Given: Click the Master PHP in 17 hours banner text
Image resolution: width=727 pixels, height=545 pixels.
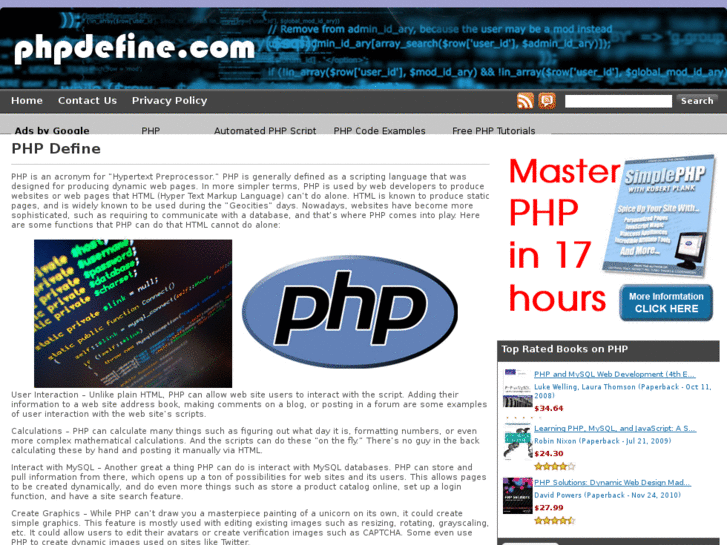Looking at the screenshot, I should tap(563, 235).
